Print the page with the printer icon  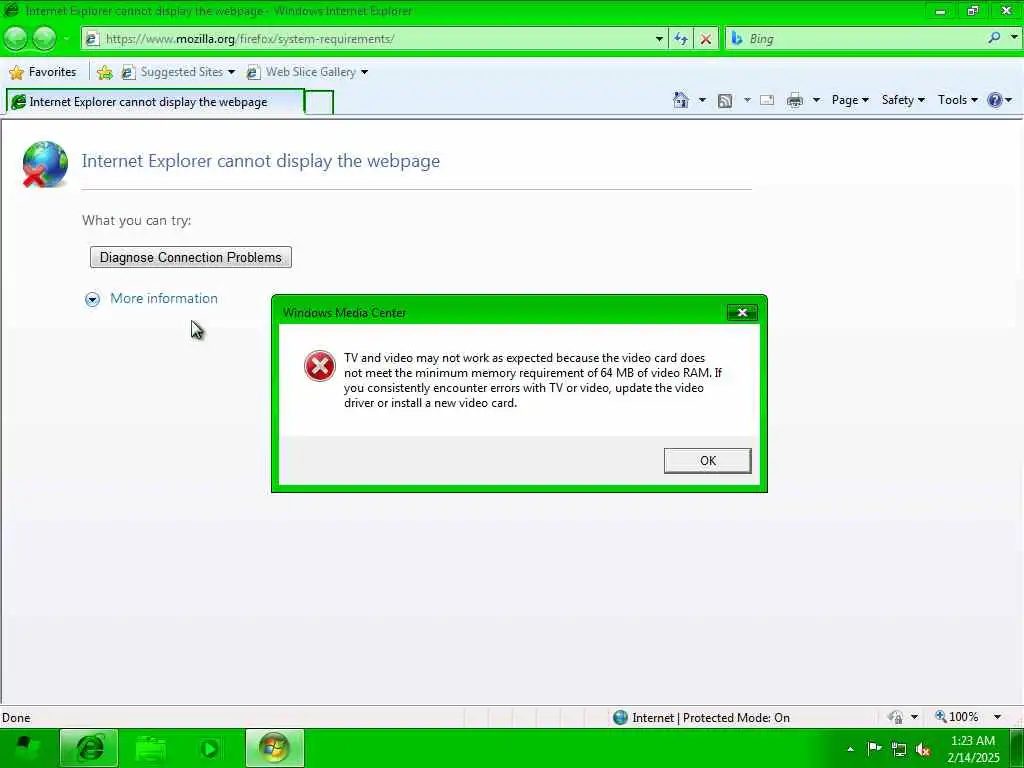coord(795,100)
